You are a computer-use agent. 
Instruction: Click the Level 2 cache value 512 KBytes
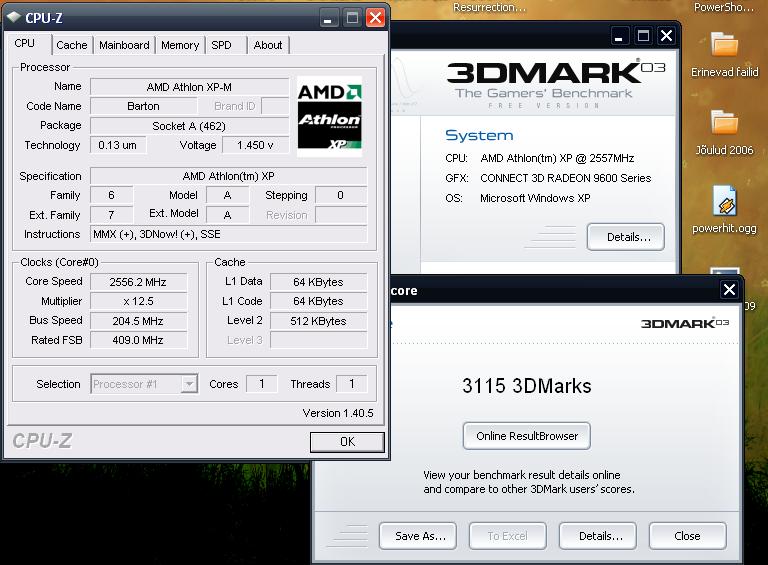coord(318,321)
